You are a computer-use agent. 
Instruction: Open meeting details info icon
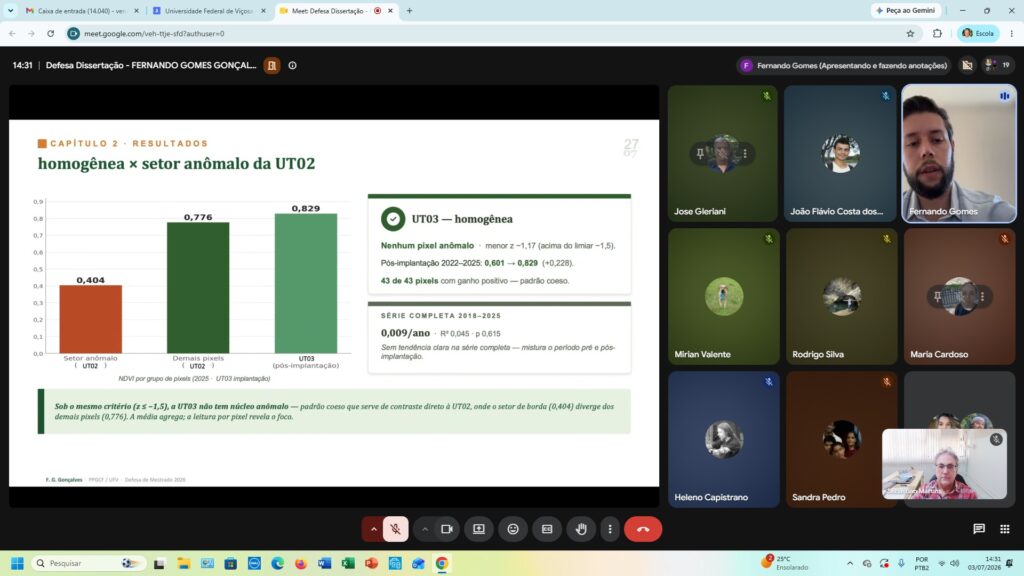pos(293,65)
